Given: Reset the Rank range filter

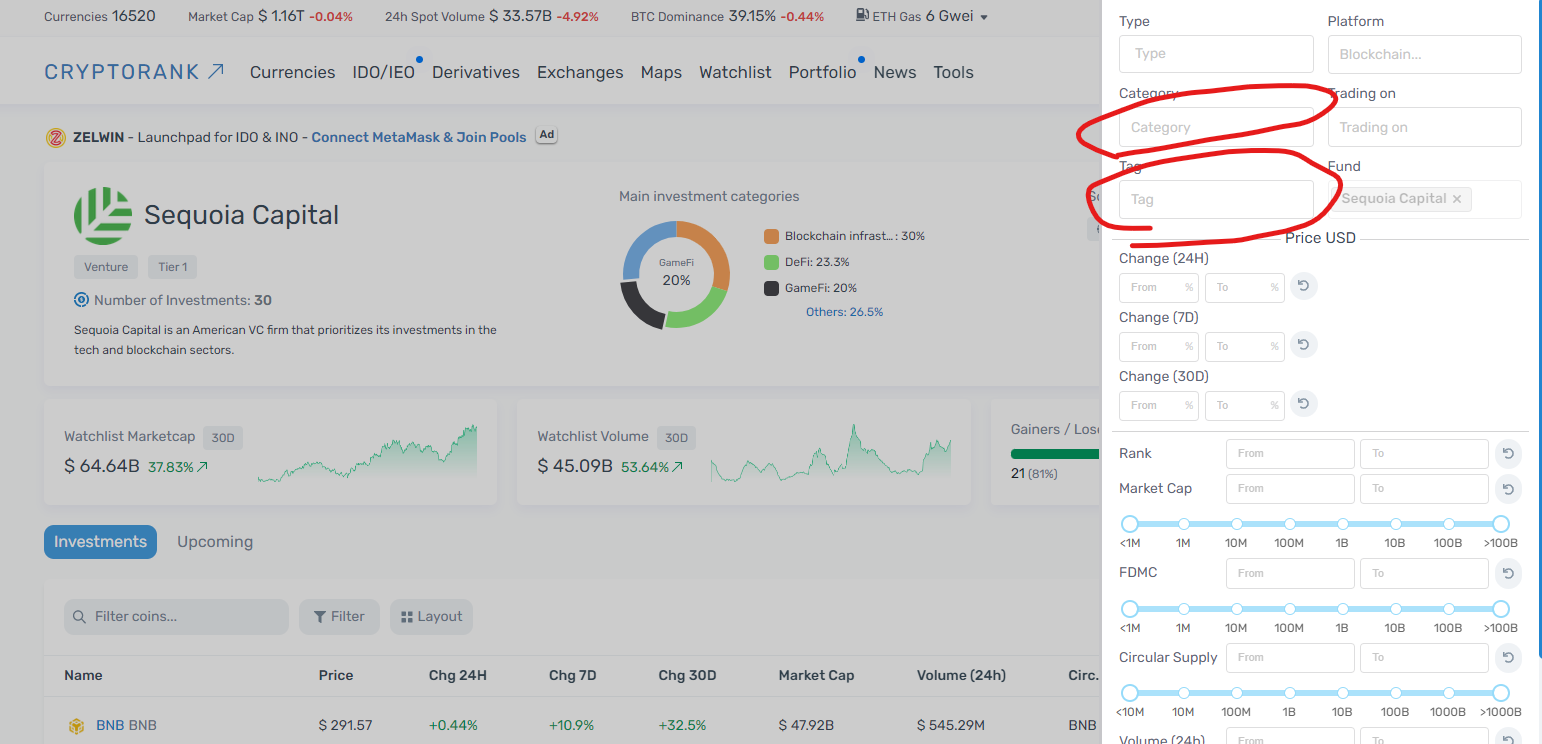Looking at the screenshot, I should [x=1507, y=454].
